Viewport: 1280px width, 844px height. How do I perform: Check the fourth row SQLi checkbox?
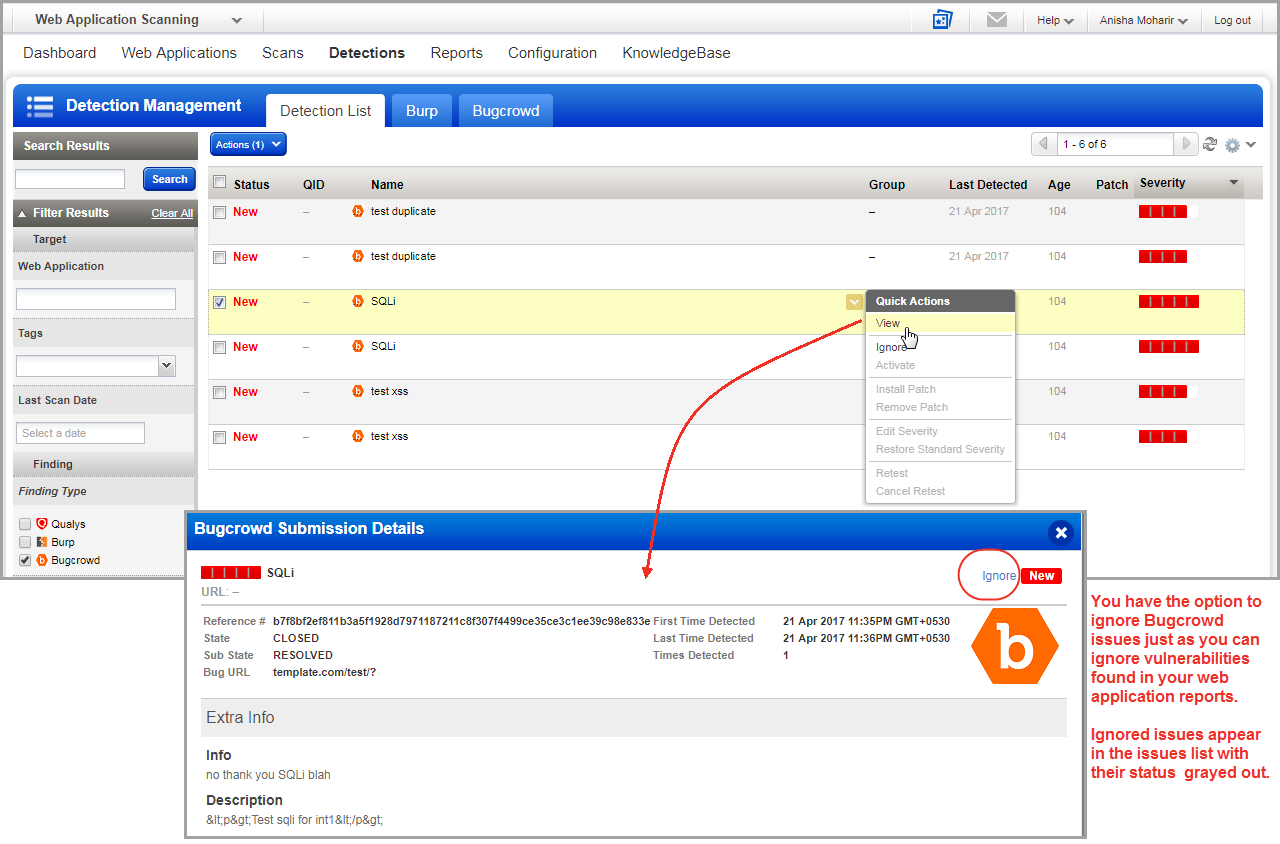tap(220, 347)
